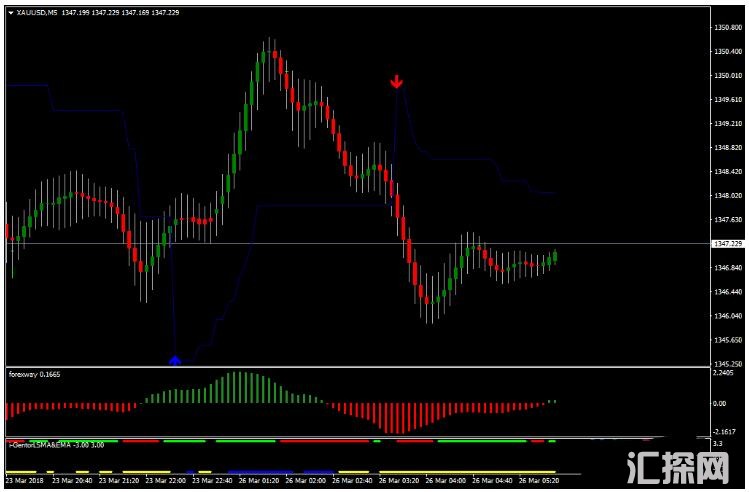Screen dimensions: 749x492
Task: Click the 1350.400 price scale label
Action: [x=728, y=52]
